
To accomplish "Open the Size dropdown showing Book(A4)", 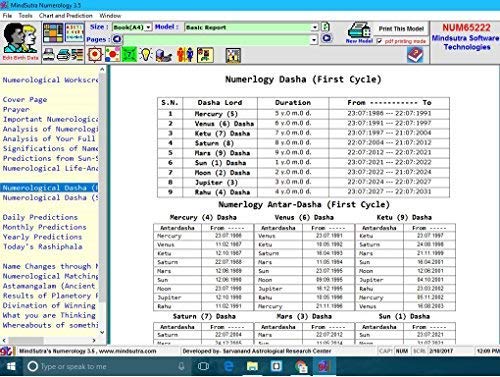I will (132, 27).
